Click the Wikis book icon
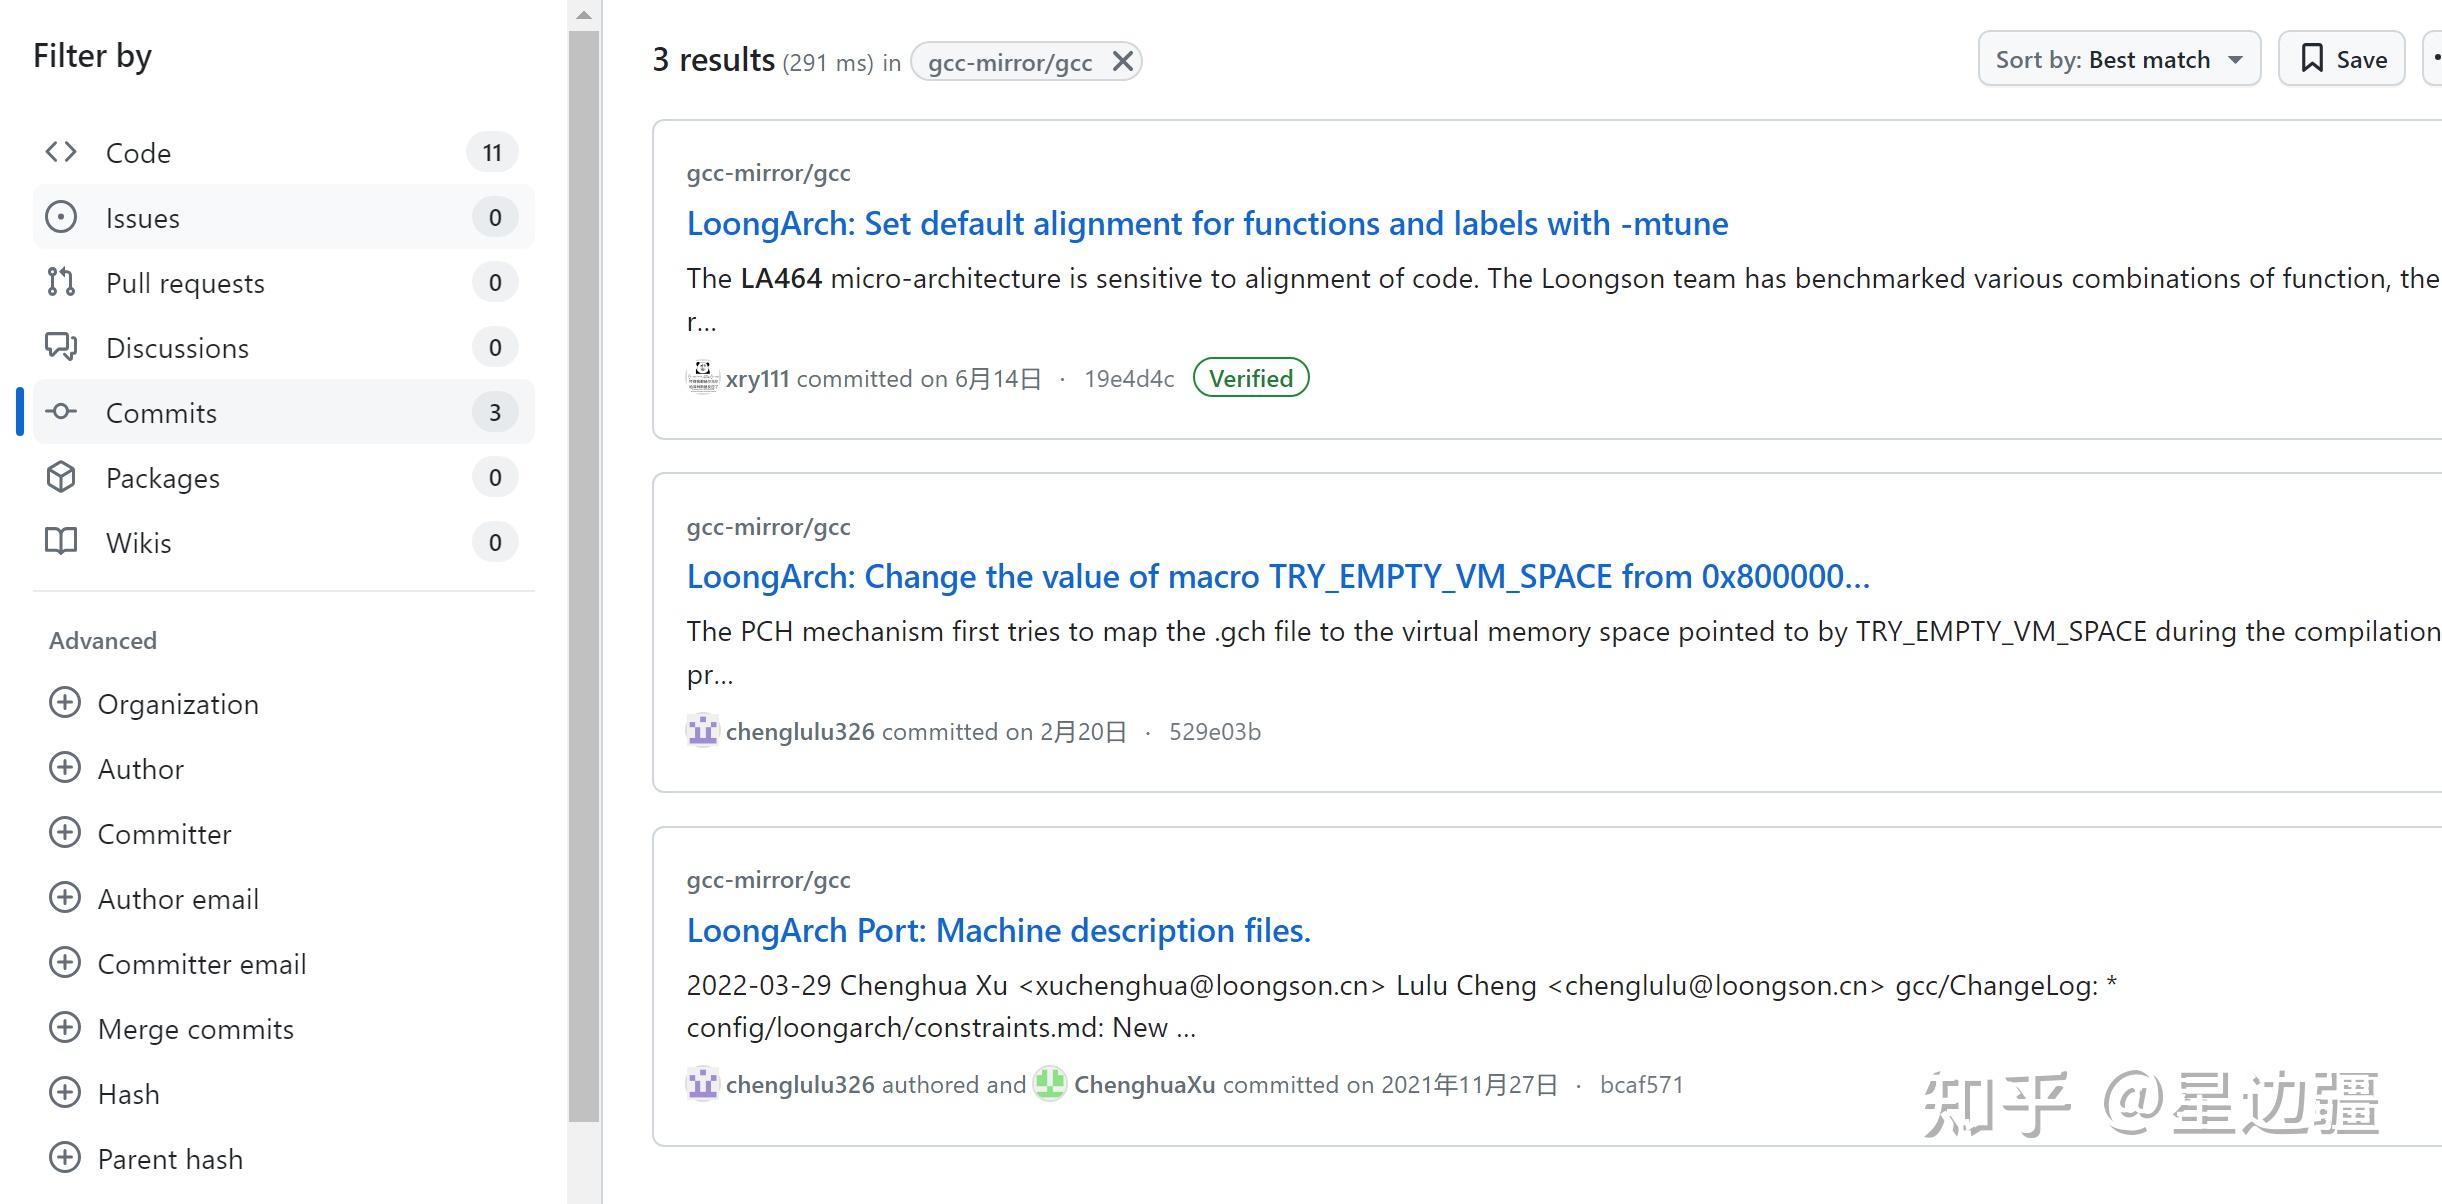 pos(61,542)
